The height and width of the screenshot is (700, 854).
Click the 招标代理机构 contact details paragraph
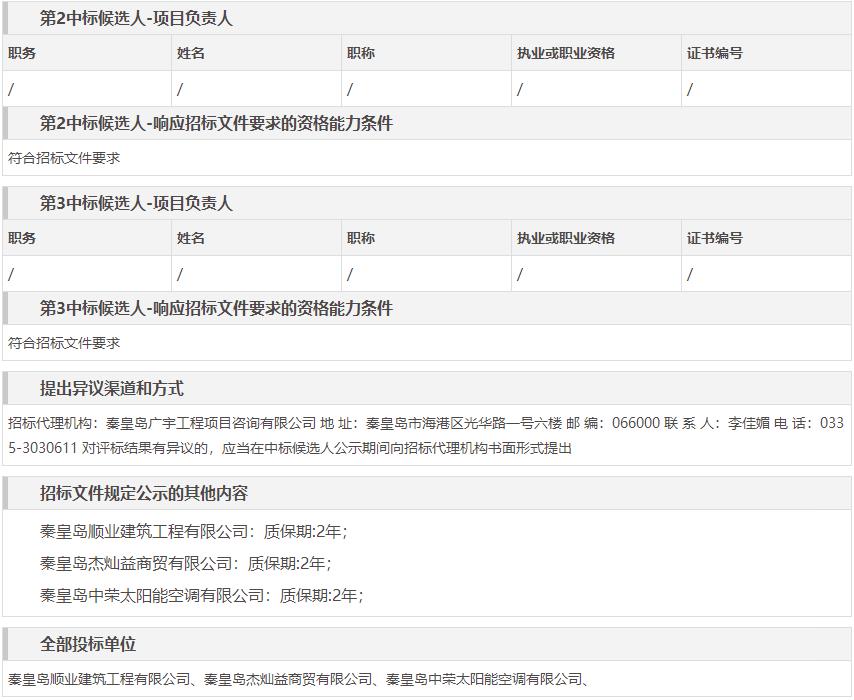(x=426, y=436)
